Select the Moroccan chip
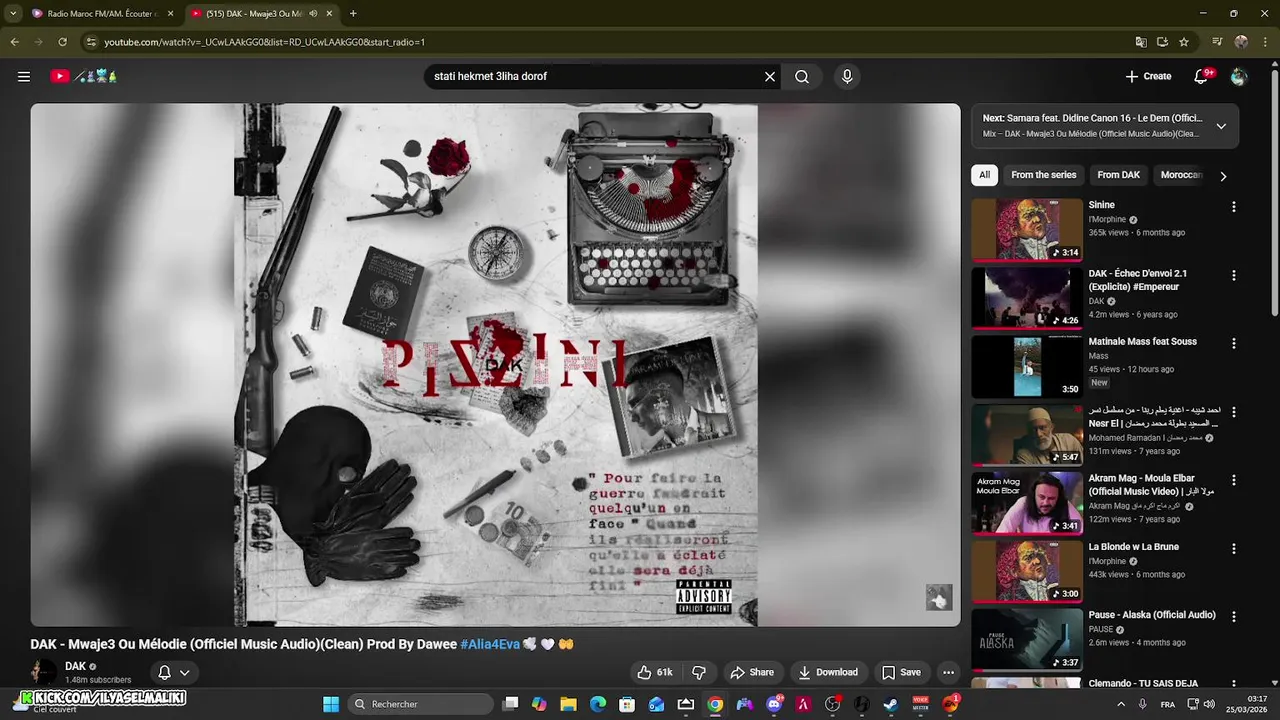1280x720 pixels. [x=1181, y=175]
